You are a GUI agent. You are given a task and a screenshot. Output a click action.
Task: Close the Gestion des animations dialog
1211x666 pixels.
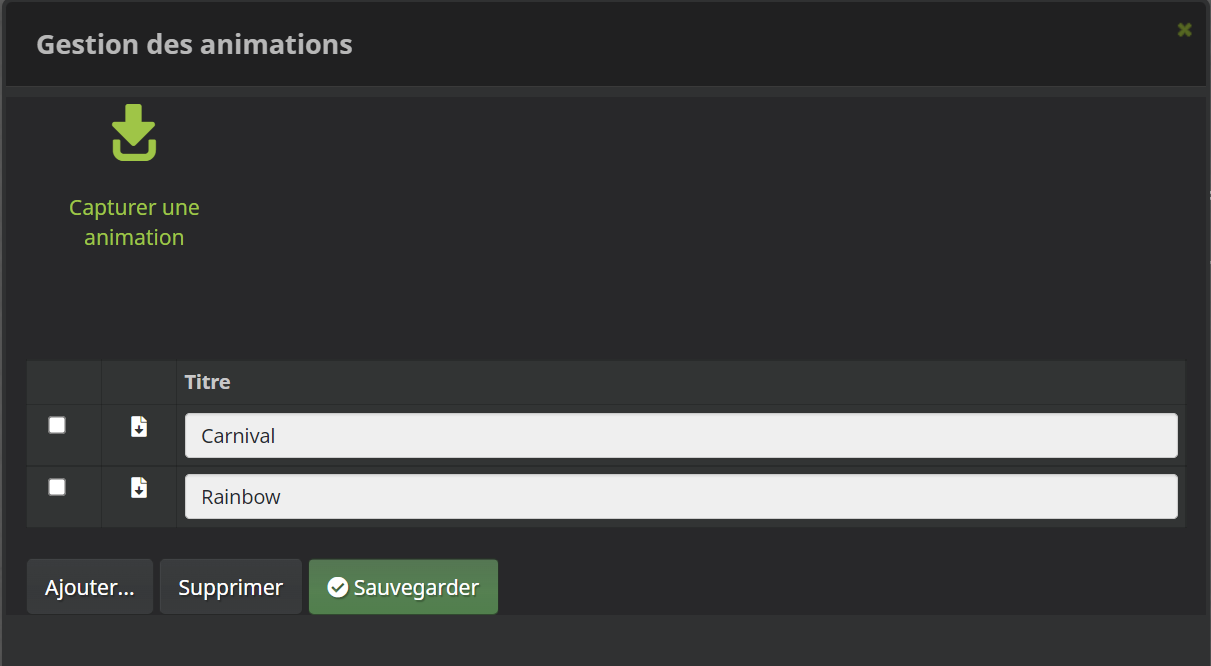[x=1184, y=30]
